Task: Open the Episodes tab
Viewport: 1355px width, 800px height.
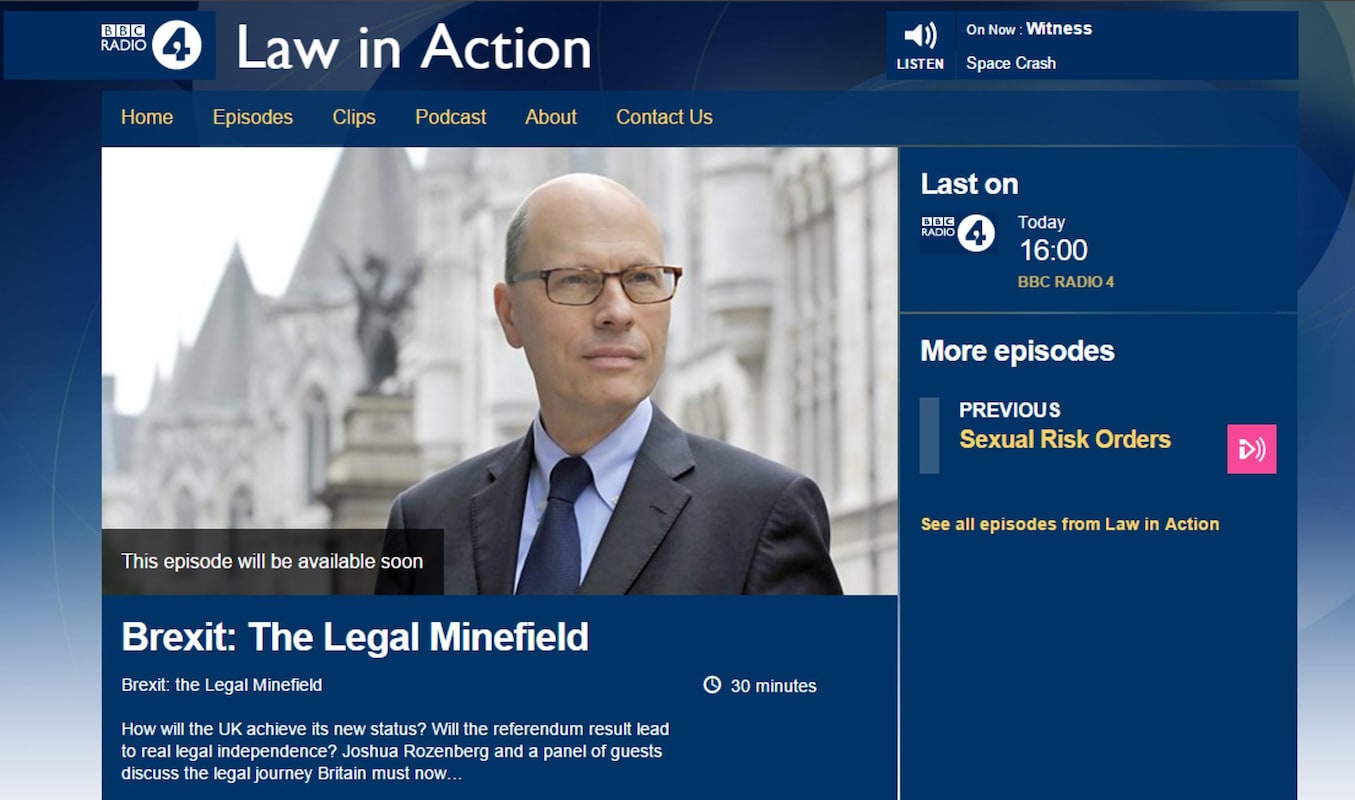Action: [x=253, y=117]
